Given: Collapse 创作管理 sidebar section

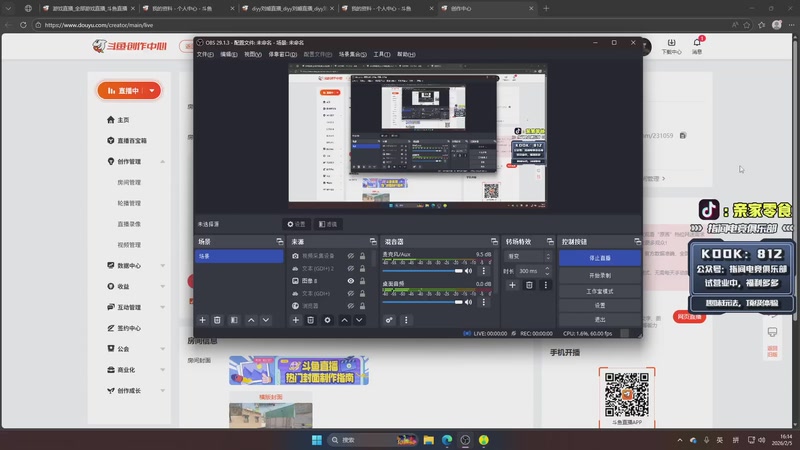Looking at the screenshot, I should (x=163, y=162).
